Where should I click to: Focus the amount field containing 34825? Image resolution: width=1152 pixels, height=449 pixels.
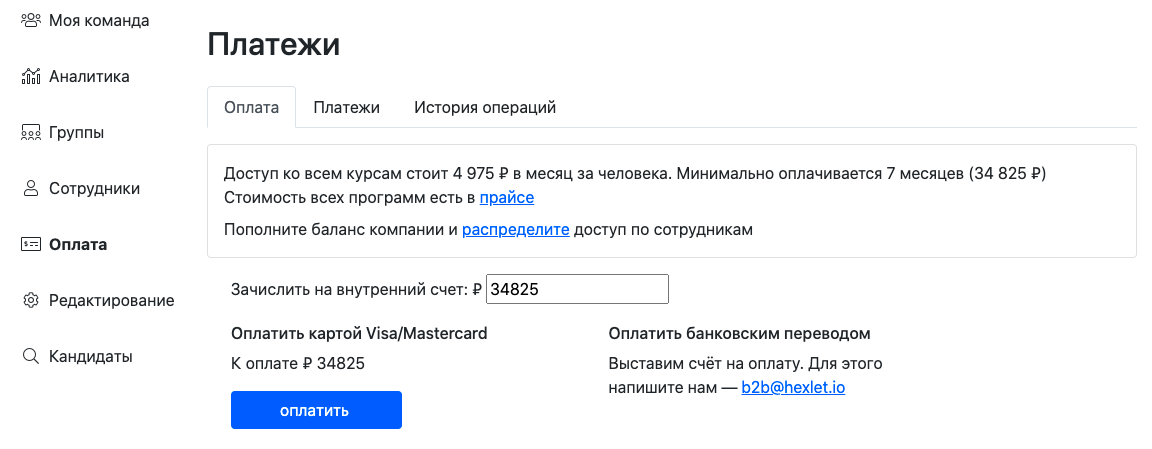click(577, 290)
